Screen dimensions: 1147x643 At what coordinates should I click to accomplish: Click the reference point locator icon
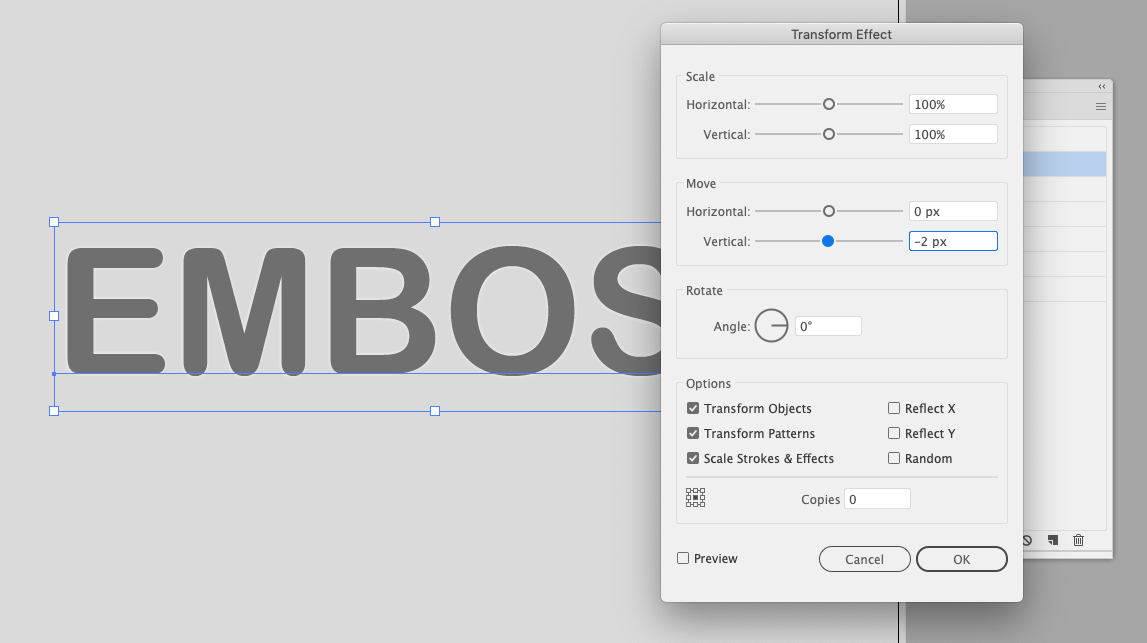[x=695, y=496]
